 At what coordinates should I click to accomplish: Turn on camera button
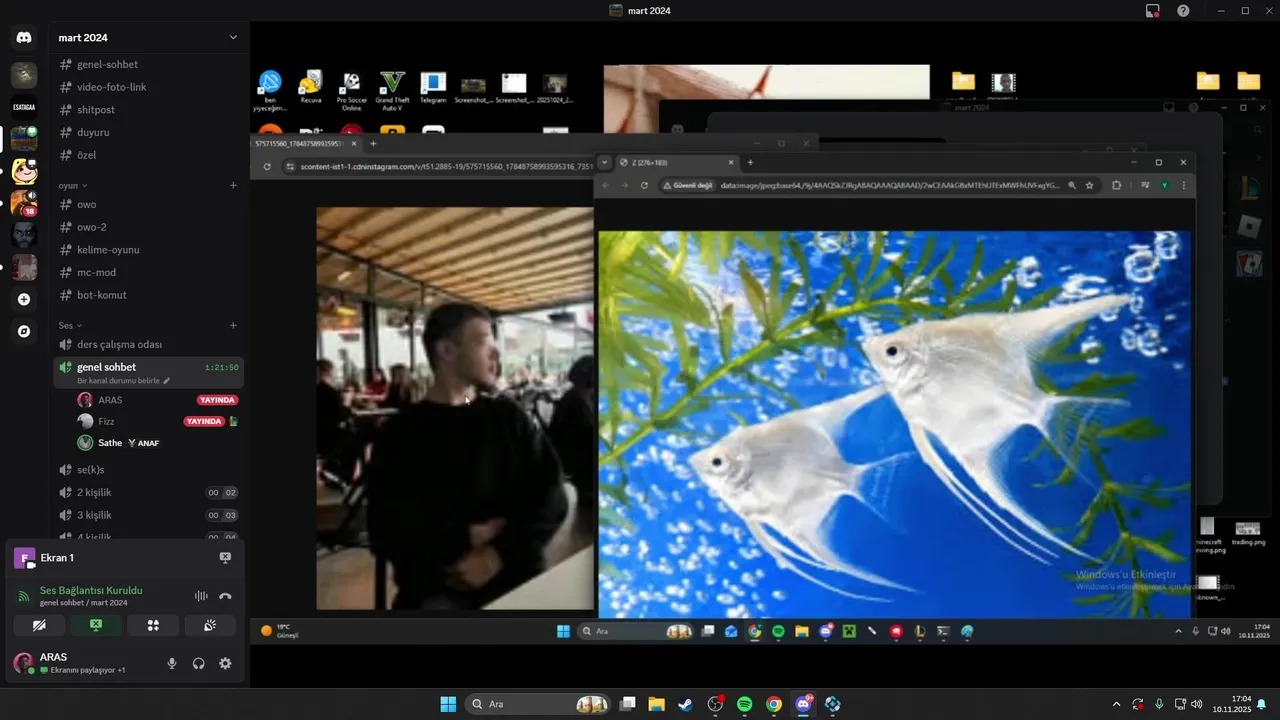pos(39,626)
